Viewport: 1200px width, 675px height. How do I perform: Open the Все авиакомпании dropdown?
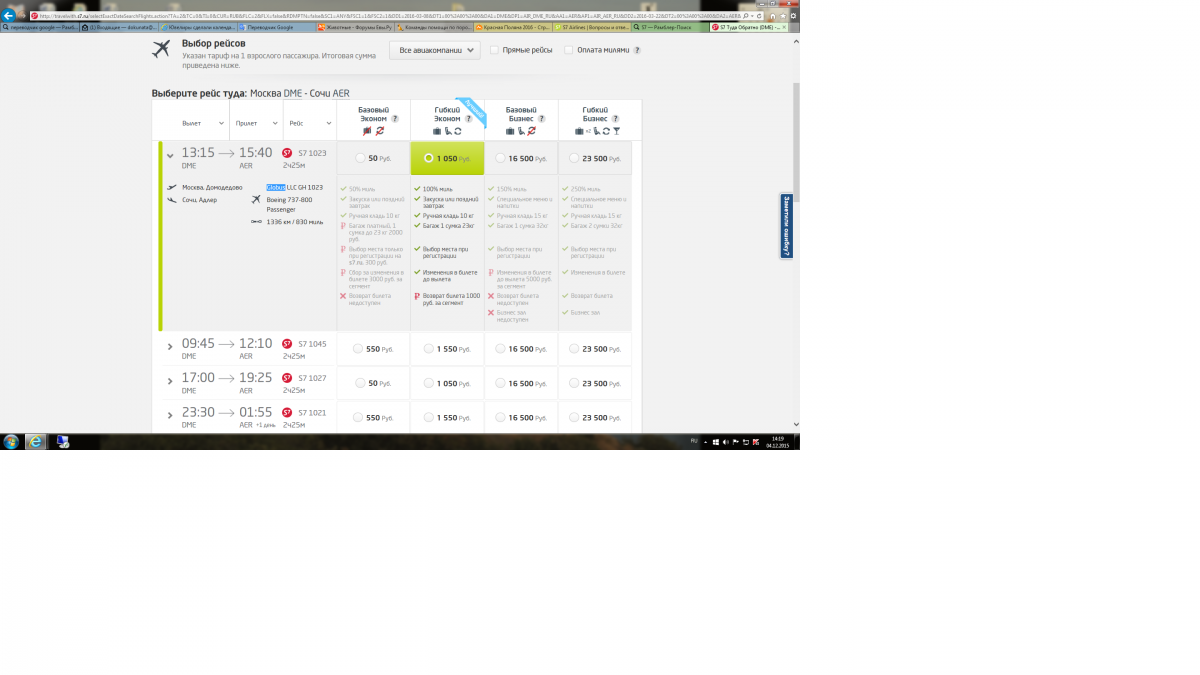tap(434, 50)
